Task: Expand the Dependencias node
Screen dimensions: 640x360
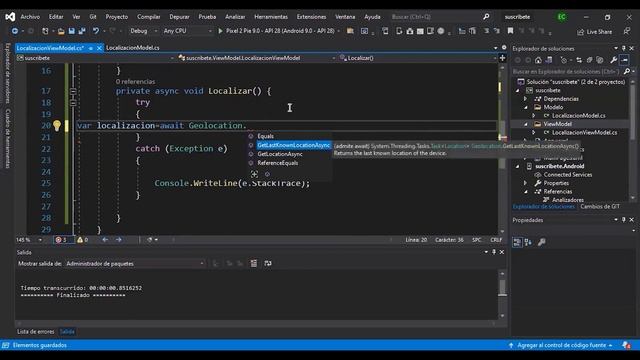Action: click(x=526, y=99)
